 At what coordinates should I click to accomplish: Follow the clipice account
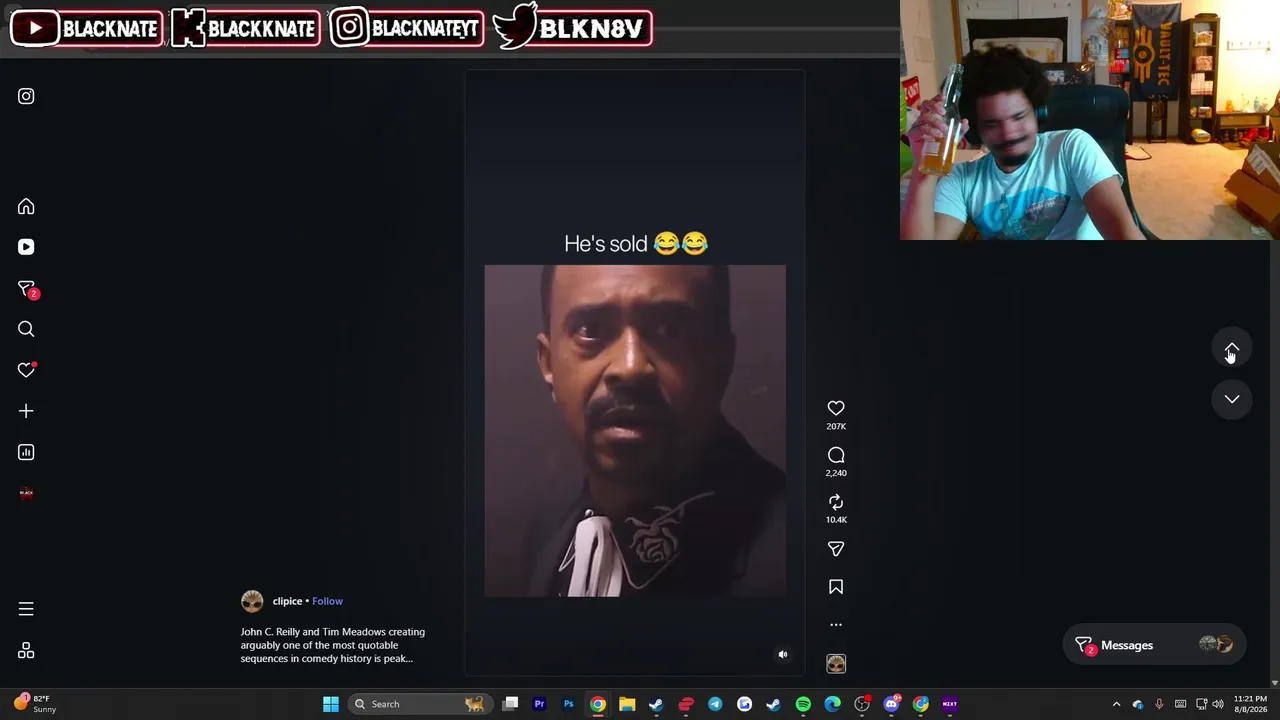327,601
